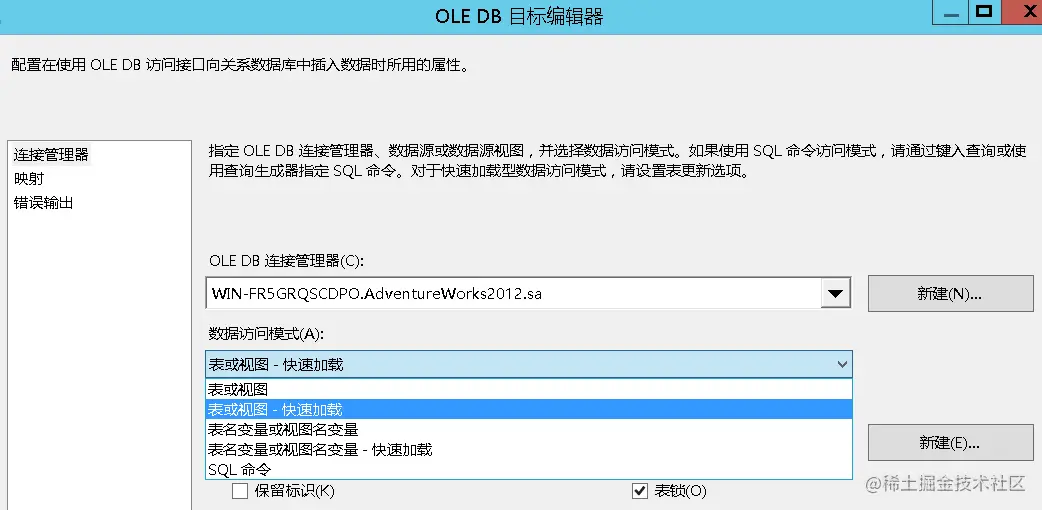The width and height of the screenshot is (1042, 510).
Task: Click the 新建(E)... button
Action: 950,443
